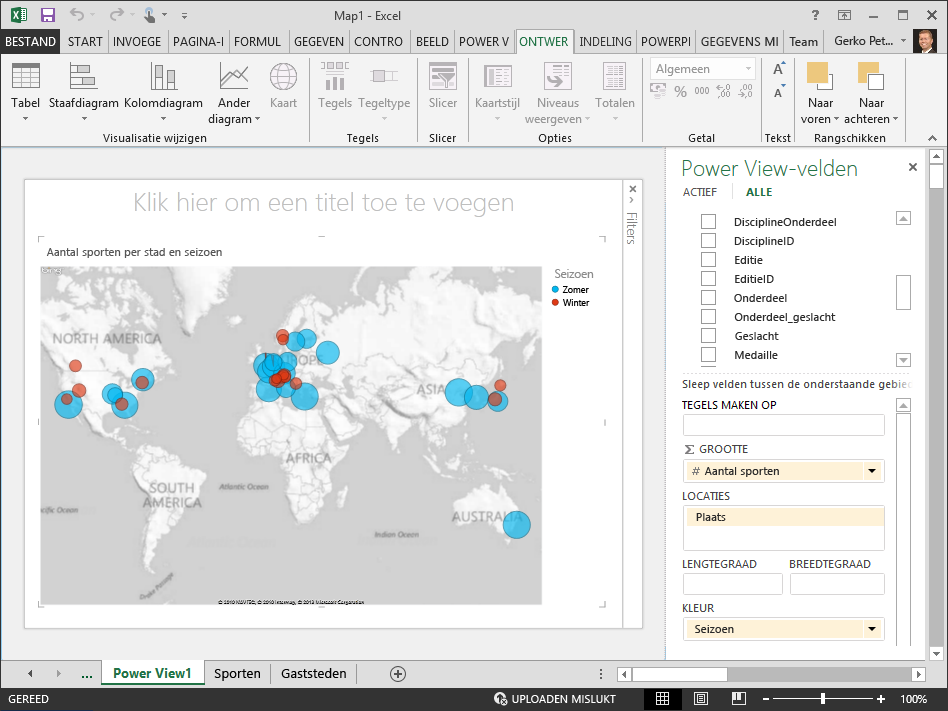Apply thousands separator format
Screen dimensions: 948x711
(701, 91)
